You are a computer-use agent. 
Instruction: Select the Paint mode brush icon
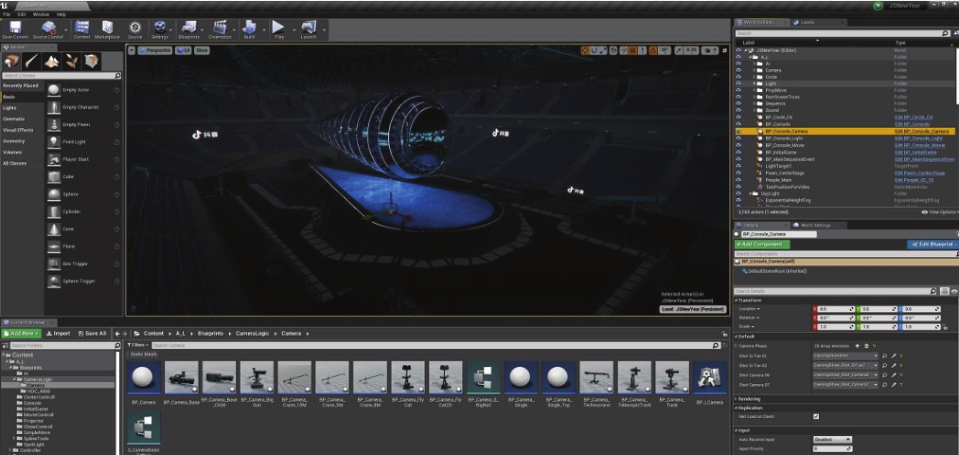[x=30, y=61]
